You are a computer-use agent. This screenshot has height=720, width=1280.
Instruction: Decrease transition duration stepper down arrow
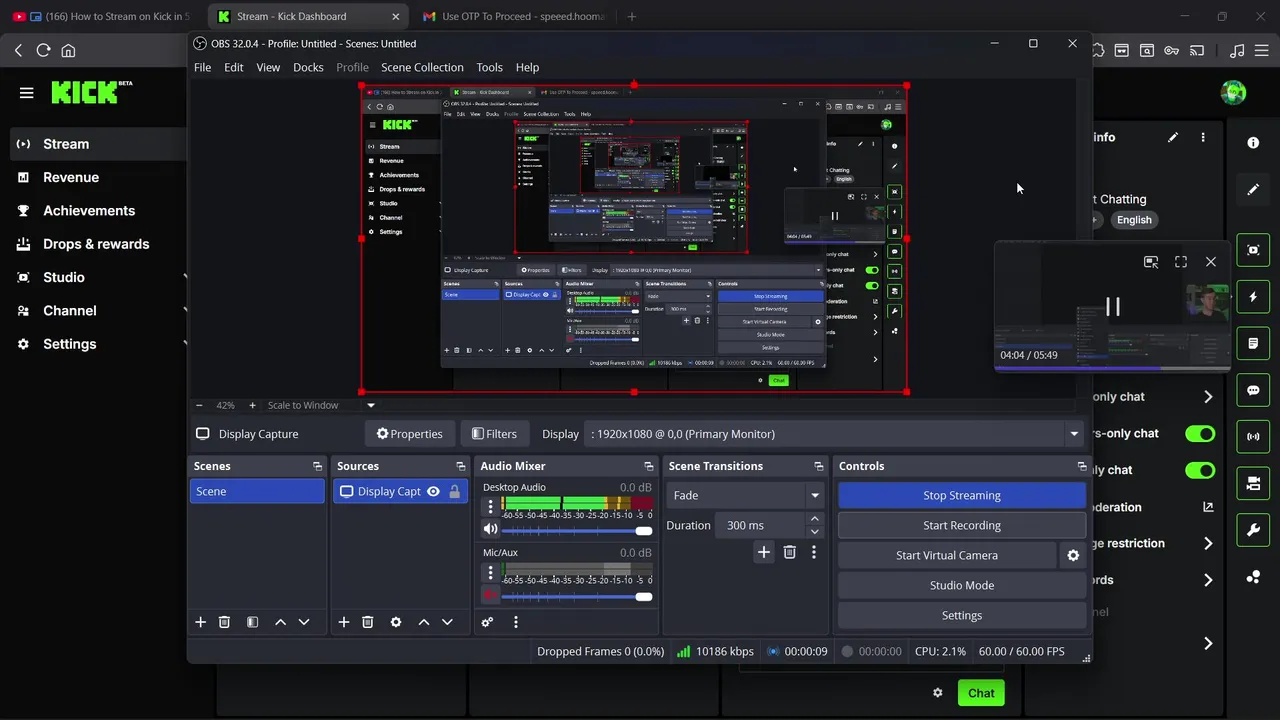814,531
